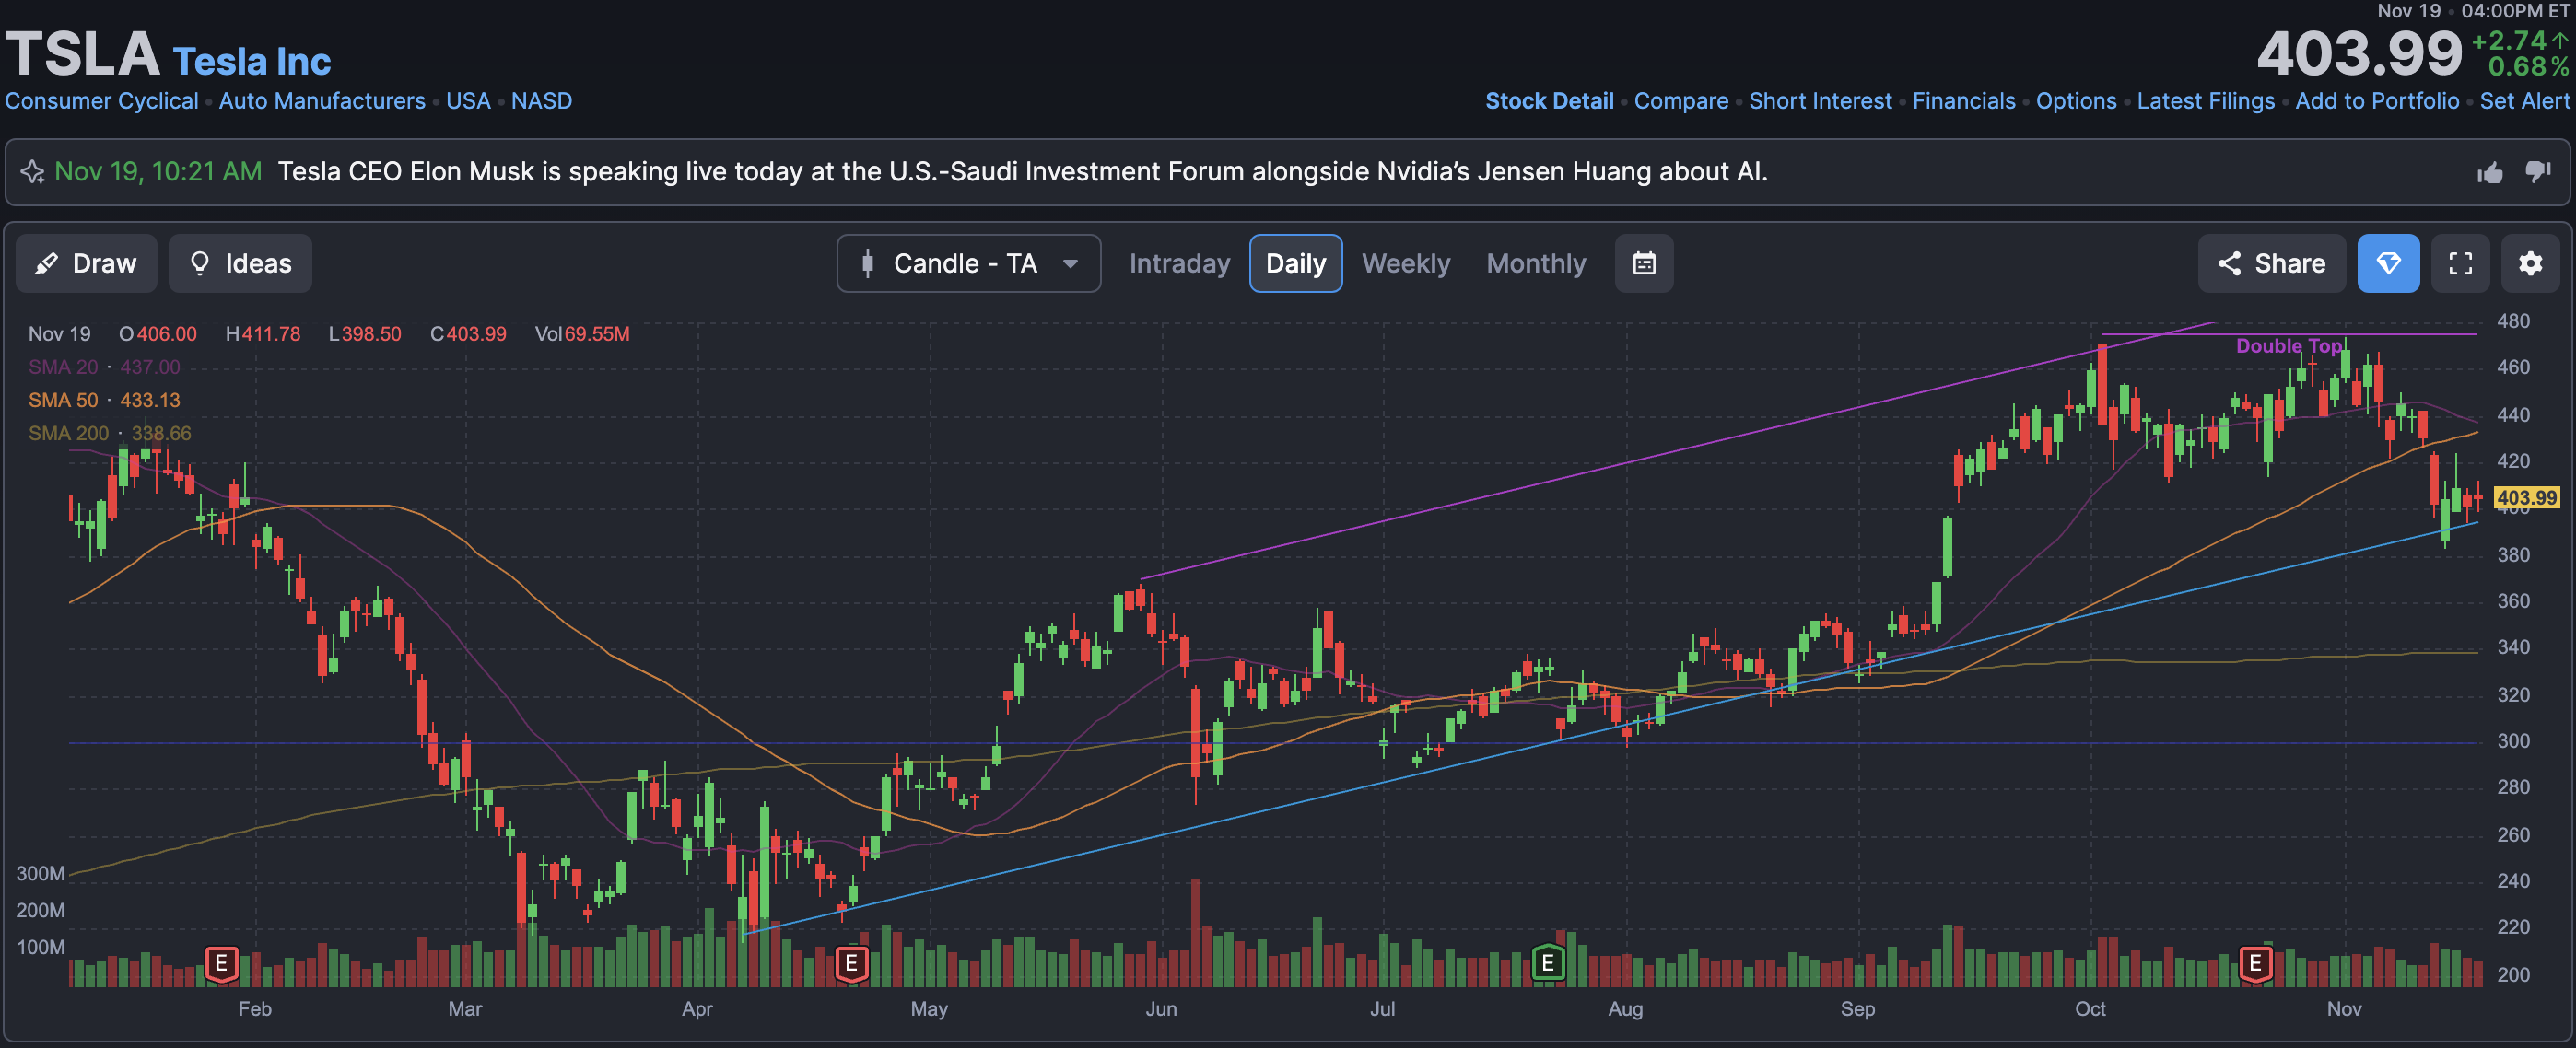Click the AI sparkle icon beside news
The height and width of the screenshot is (1048, 2576).
tap(32, 172)
